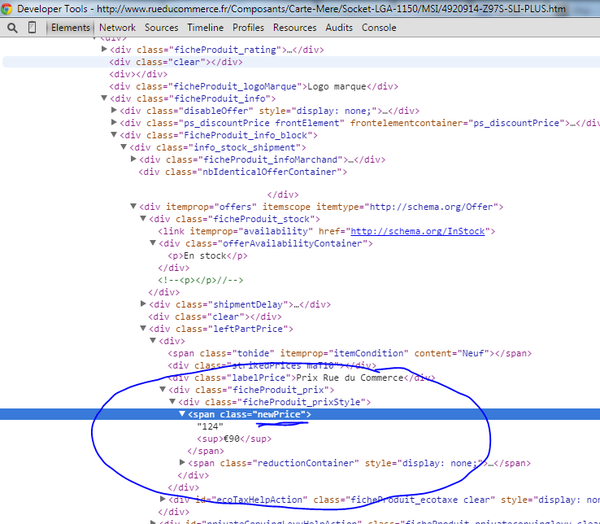The image size is (600, 524).
Task: Collapse the ficheProduit_prix div node
Action: coord(163,389)
